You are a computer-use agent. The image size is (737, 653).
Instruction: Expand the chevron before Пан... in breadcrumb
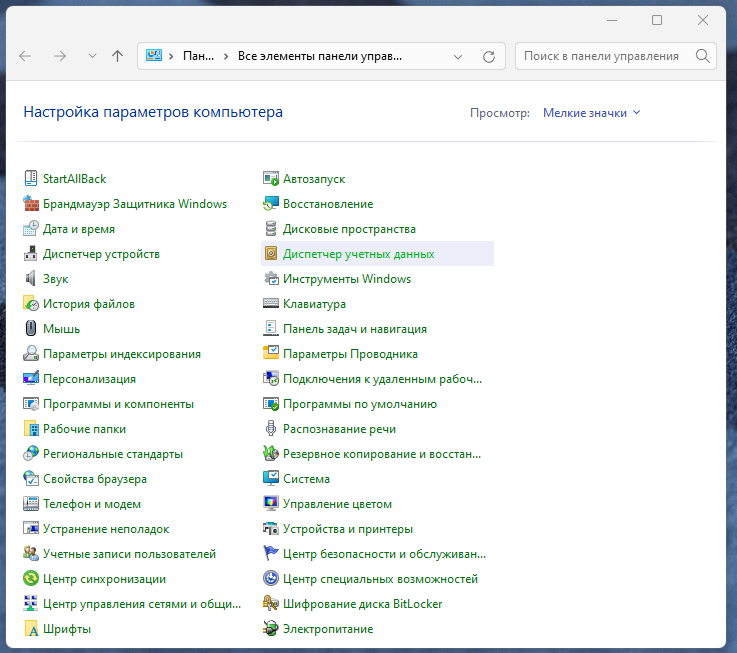[x=171, y=56]
